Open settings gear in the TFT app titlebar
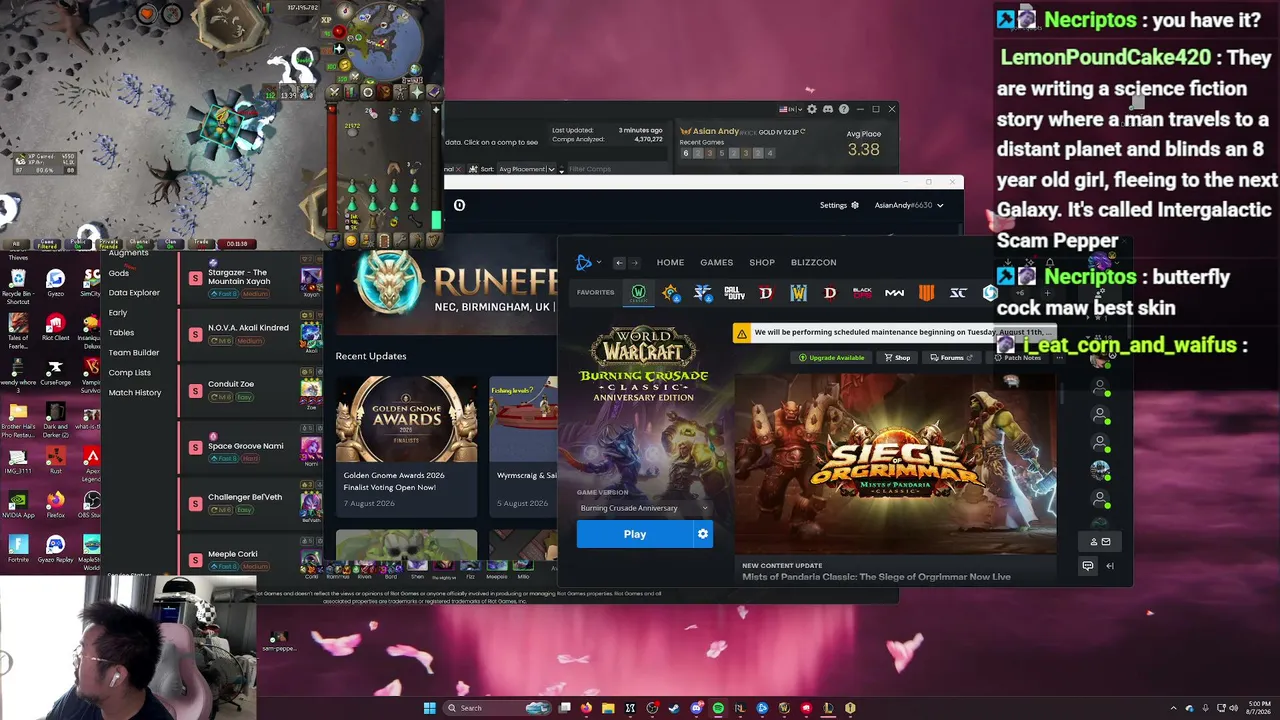Image resolution: width=1280 pixels, height=720 pixels. [811, 109]
